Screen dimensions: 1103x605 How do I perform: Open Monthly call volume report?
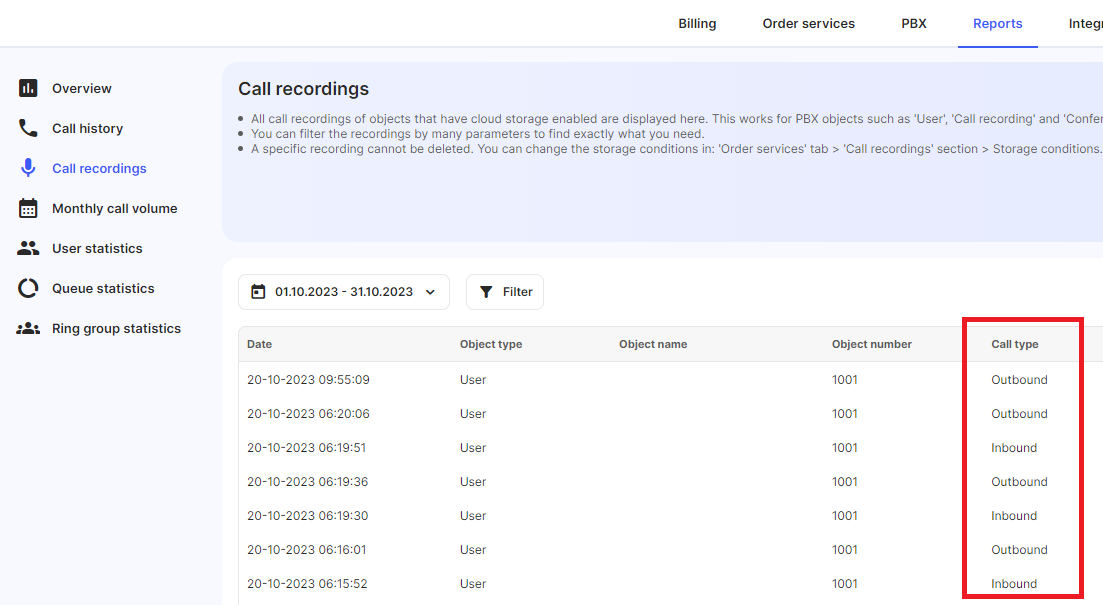(x=115, y=208)
